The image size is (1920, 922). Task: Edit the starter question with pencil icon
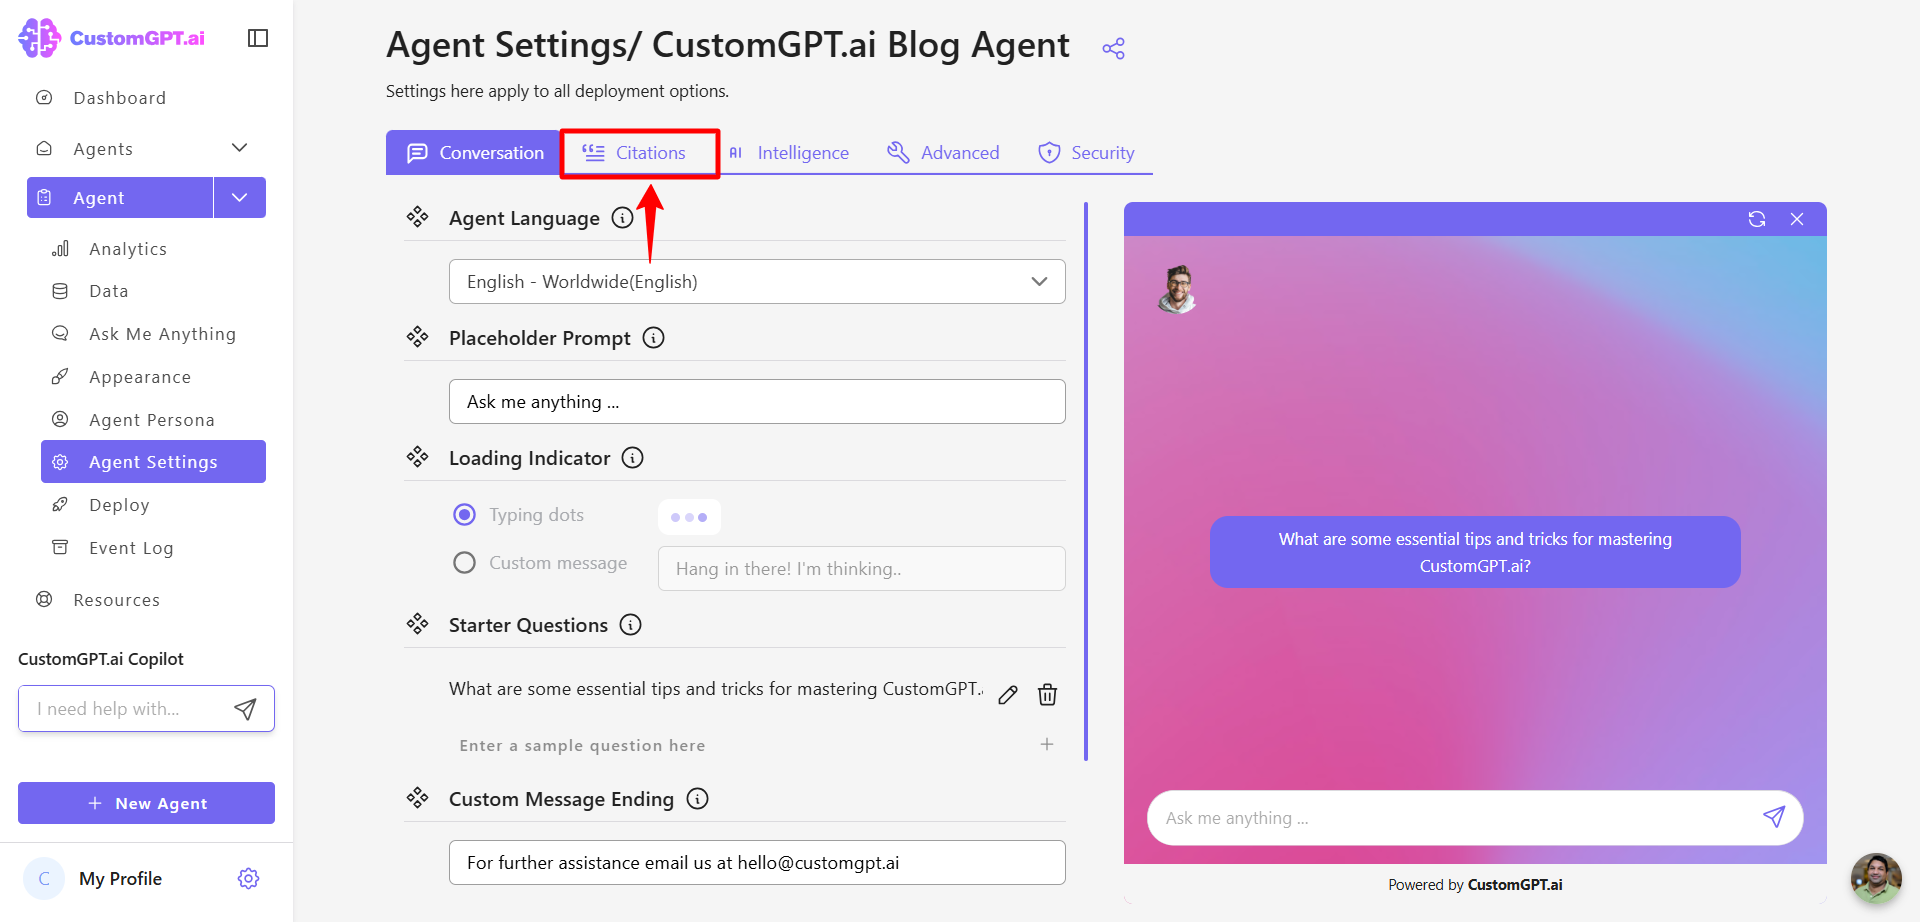click(1008, 694)
